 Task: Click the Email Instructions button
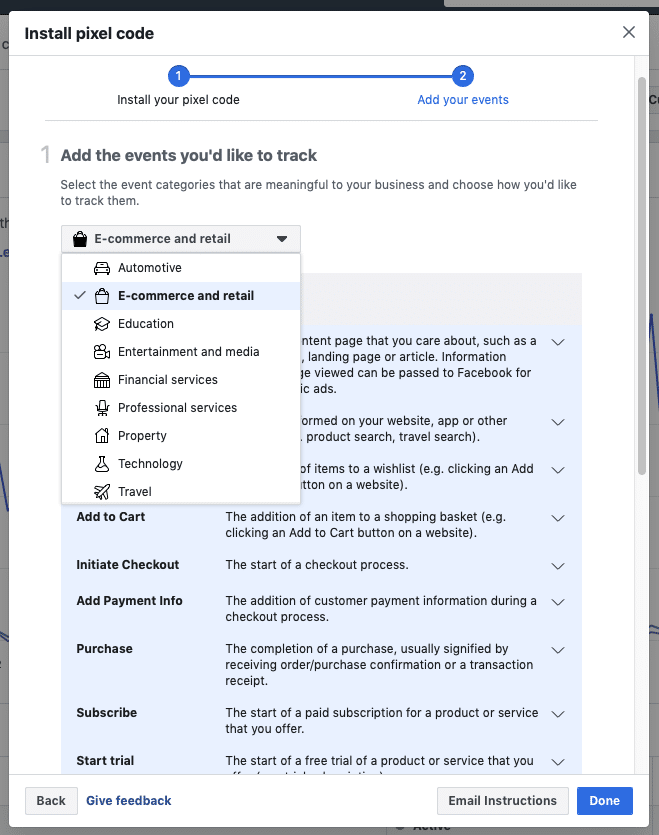pos(502,801)
